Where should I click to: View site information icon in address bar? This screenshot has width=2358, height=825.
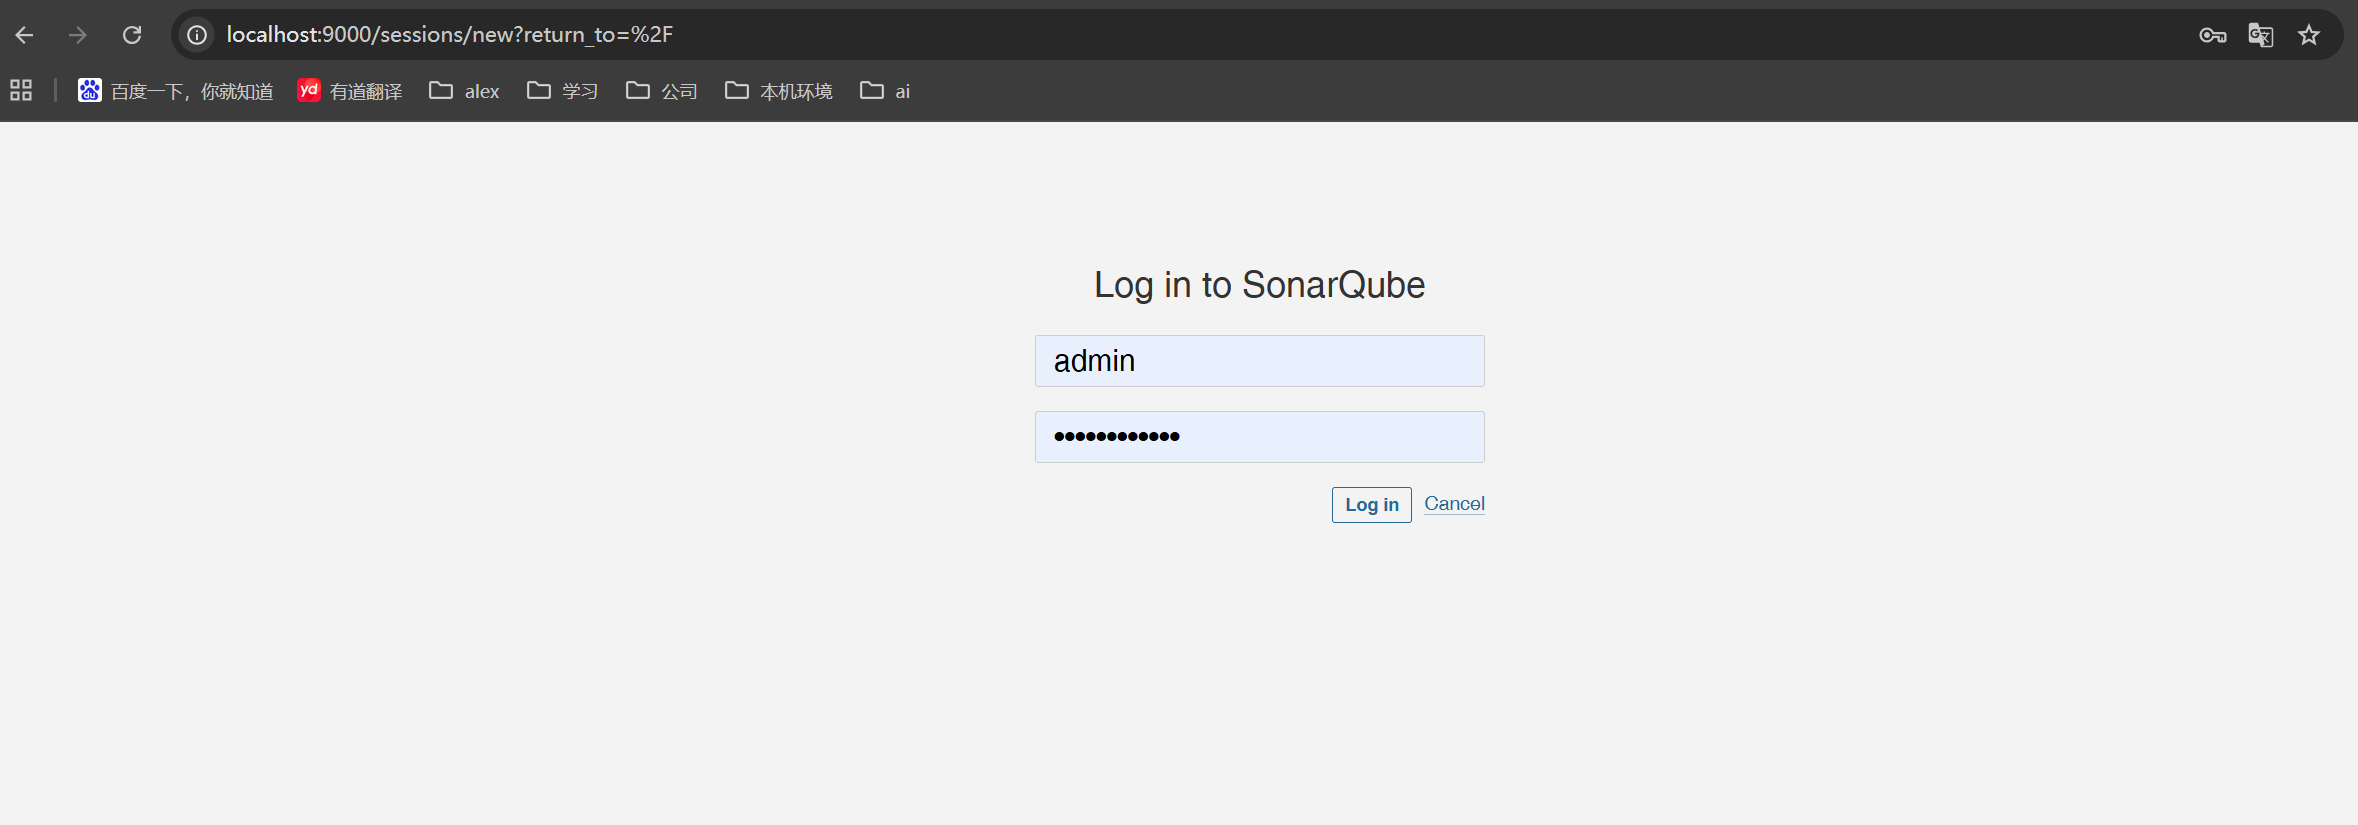(x=197, y=35)
